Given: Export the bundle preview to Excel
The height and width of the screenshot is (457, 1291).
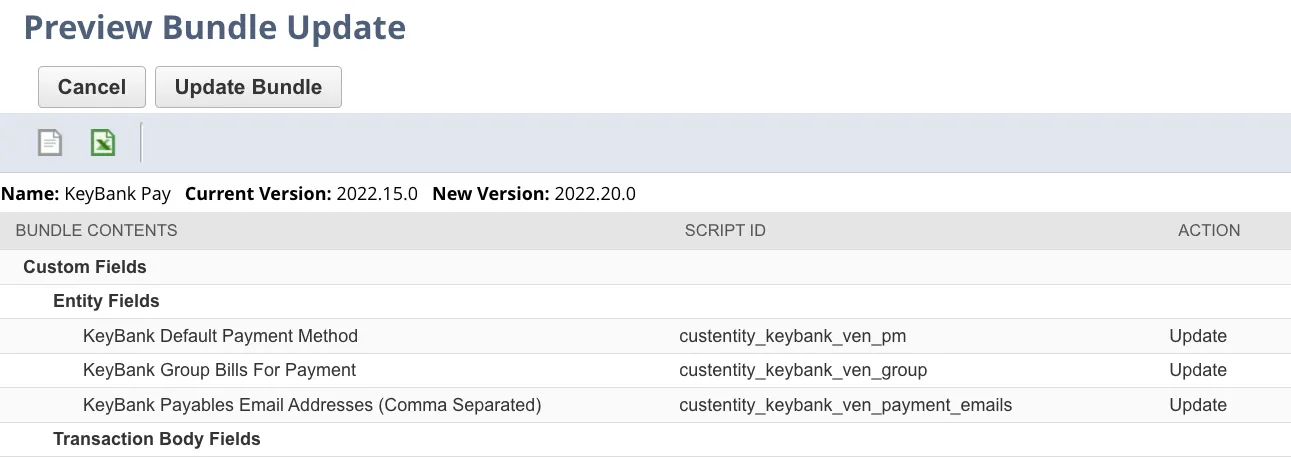Looking at the screenshot, I should (103, 143).
